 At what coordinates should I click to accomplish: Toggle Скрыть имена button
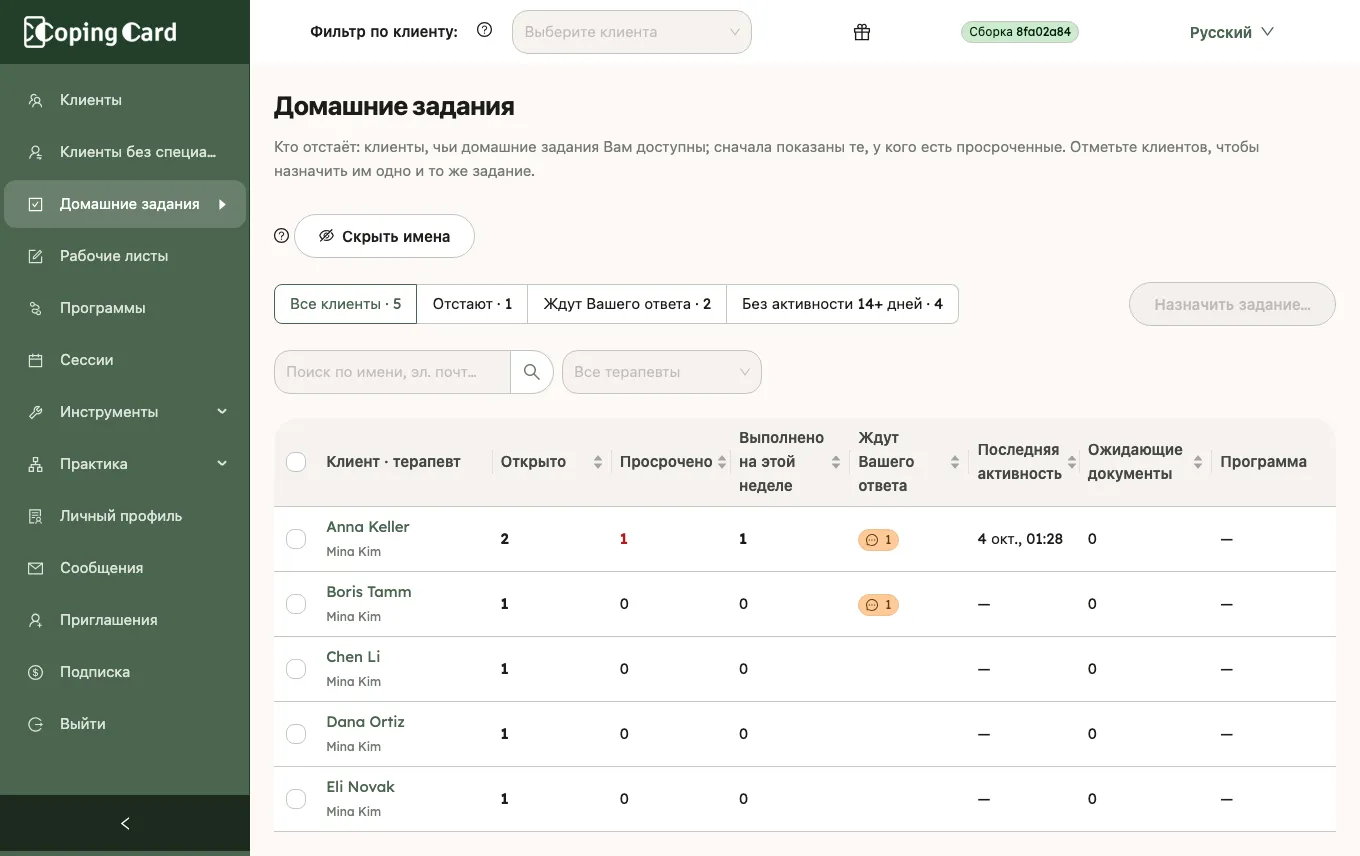384,236
